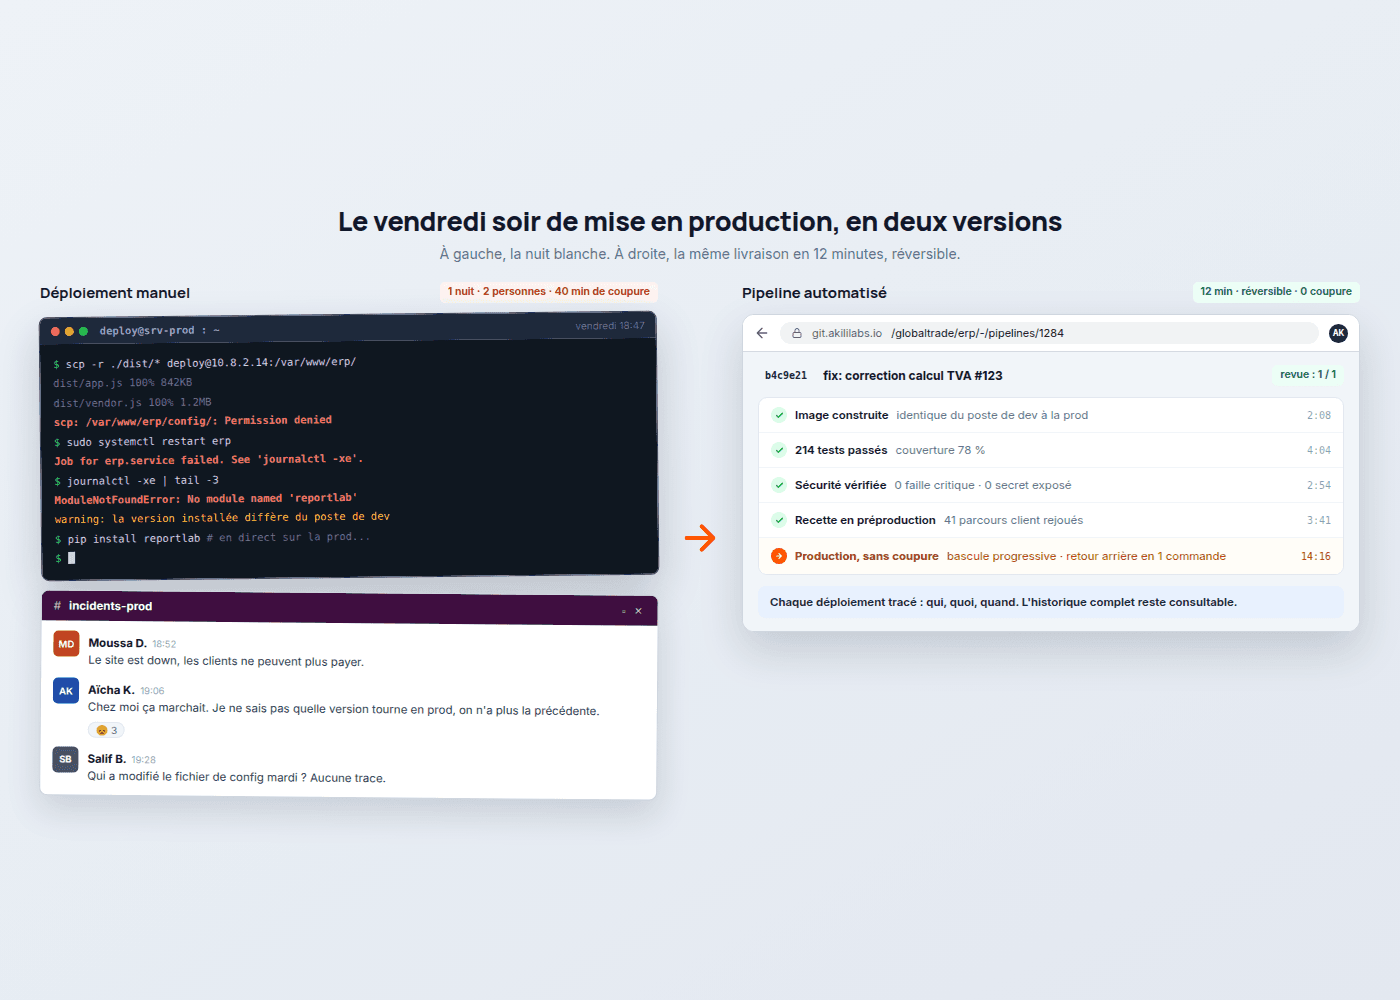Close the incidents-prod channel panel
Viewport: 1400px width, 1000px height.
(638, 611)
